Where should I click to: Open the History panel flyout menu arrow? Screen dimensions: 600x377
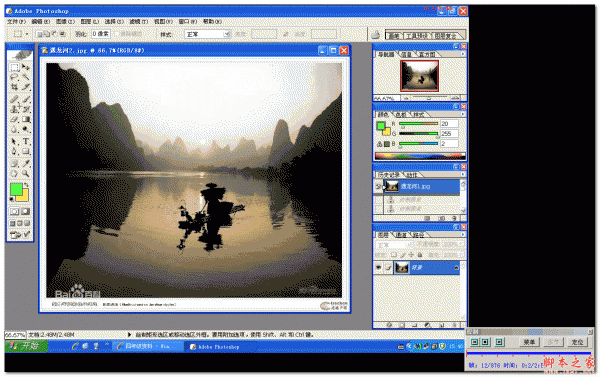463,174
